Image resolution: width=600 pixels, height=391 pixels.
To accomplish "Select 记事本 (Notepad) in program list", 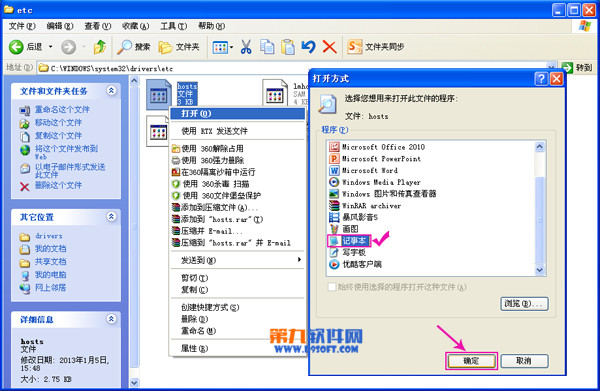I will pos(349,241).
